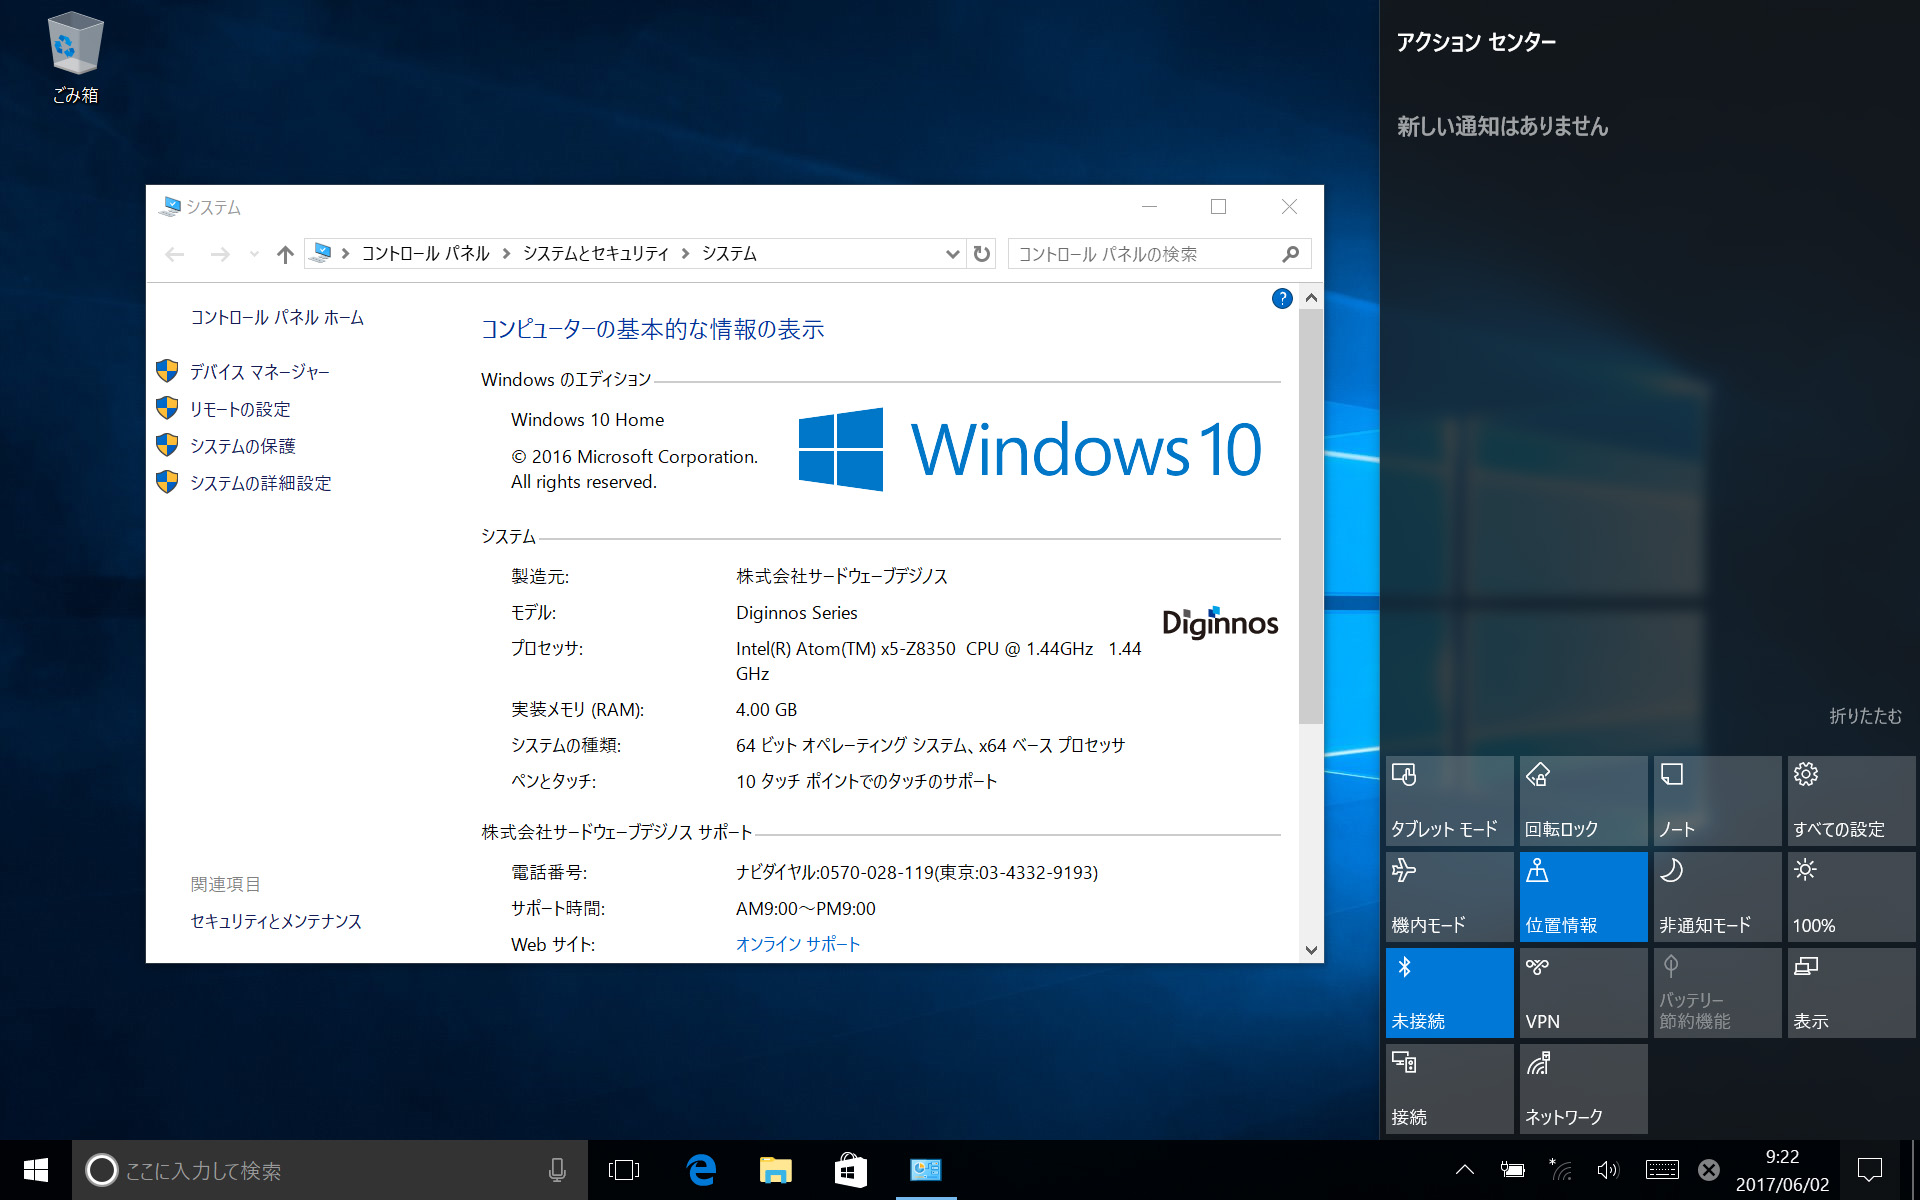The height and width of the screenshot is (1200, 1920).
Task: Open the touch keyboard from the system tray
Action: pyautogui.click(x=1661, y=1170)
